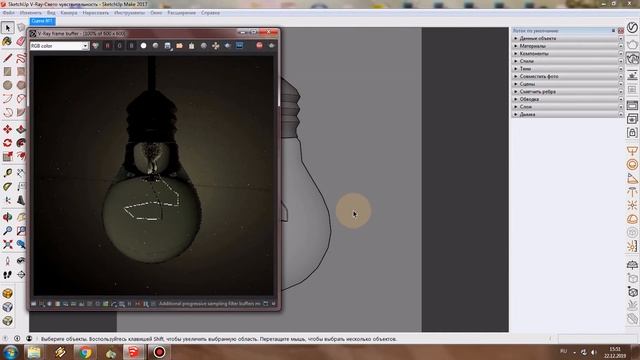Viewport: 640px width, 360px height.
Task: Expand the Компоненты panel
Action: point(567,53)
